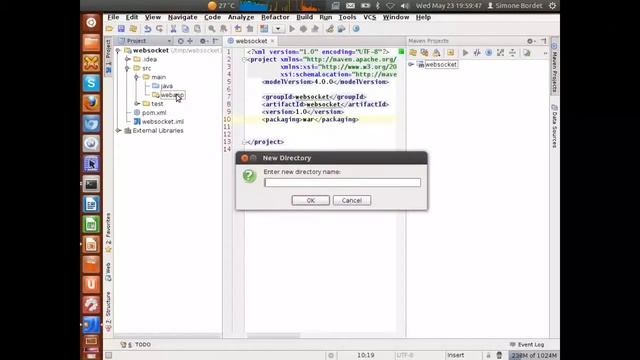The height and width of the screenshot is (360, 640).
Task: Toggle fold marker at closing project tag
Action: pos(244,142)
